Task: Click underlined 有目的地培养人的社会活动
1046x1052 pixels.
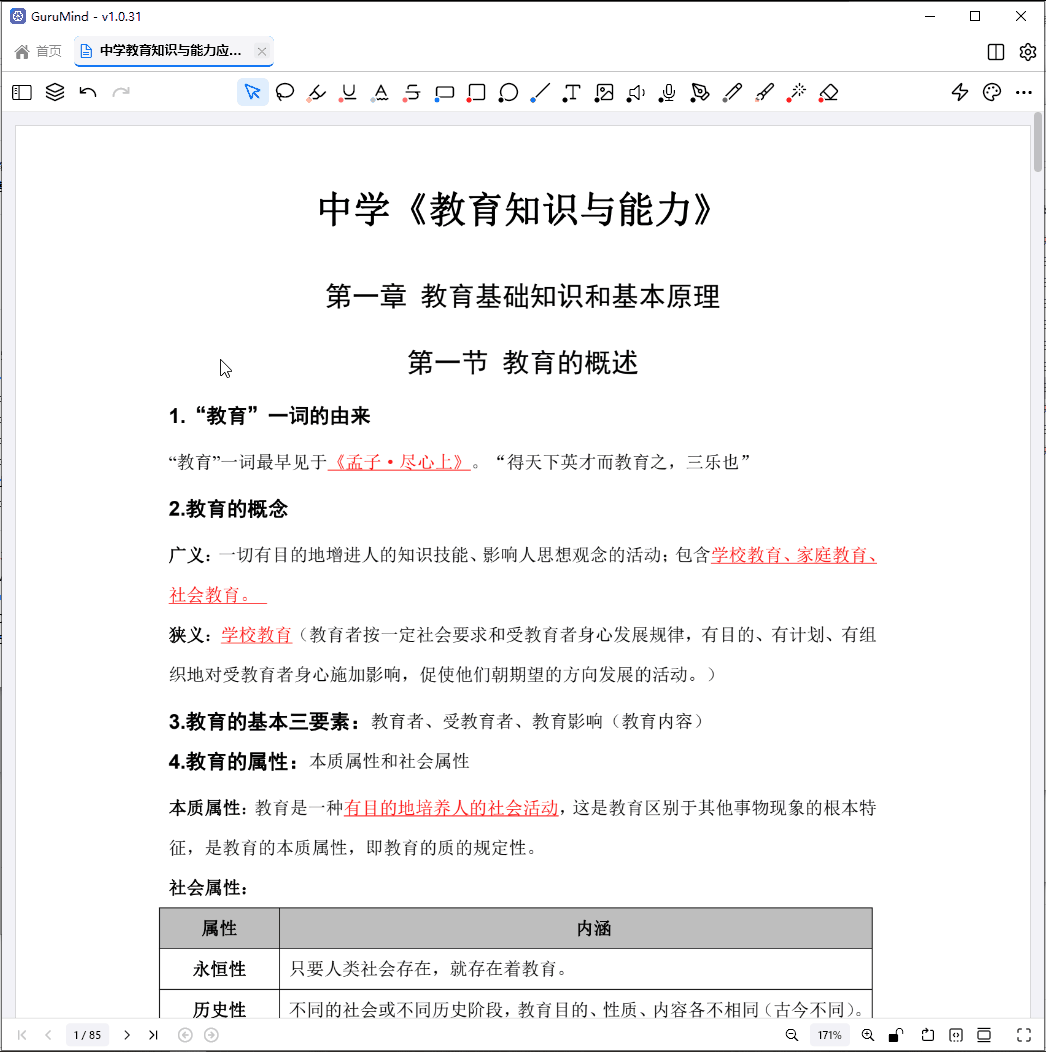Action: point(451,807)
